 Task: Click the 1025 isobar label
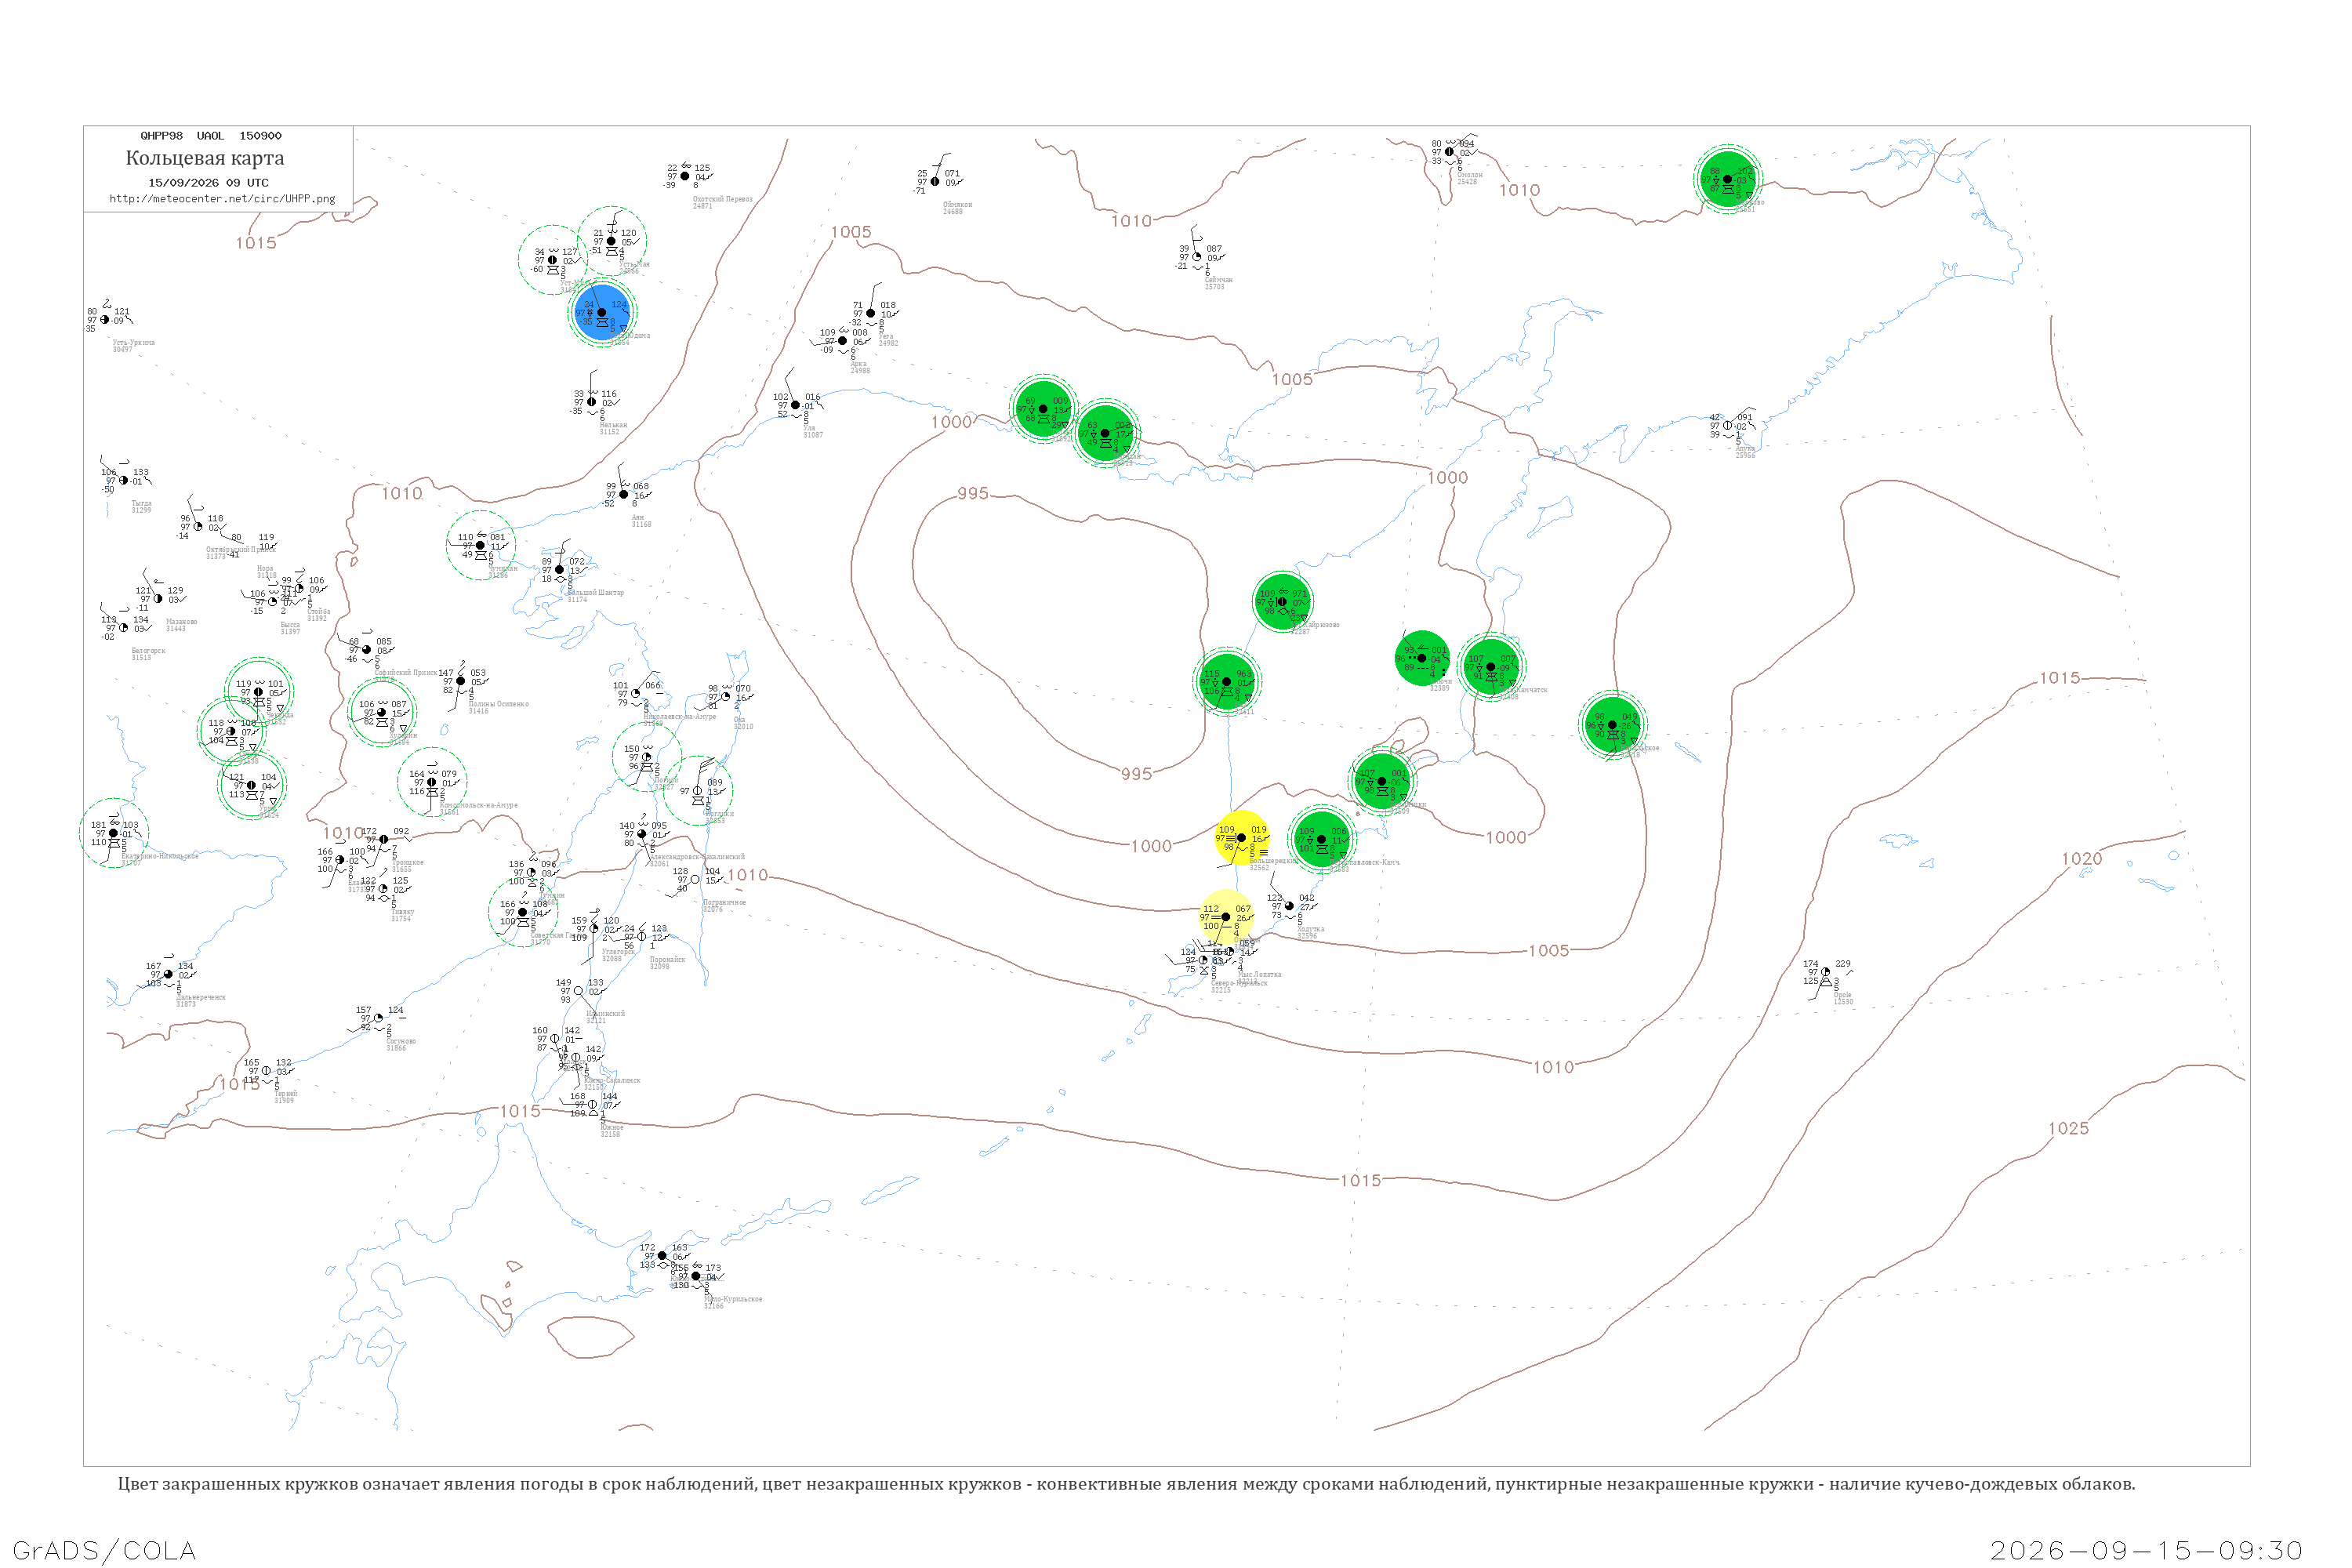pyautogui.click(x=2068, y=1128)
